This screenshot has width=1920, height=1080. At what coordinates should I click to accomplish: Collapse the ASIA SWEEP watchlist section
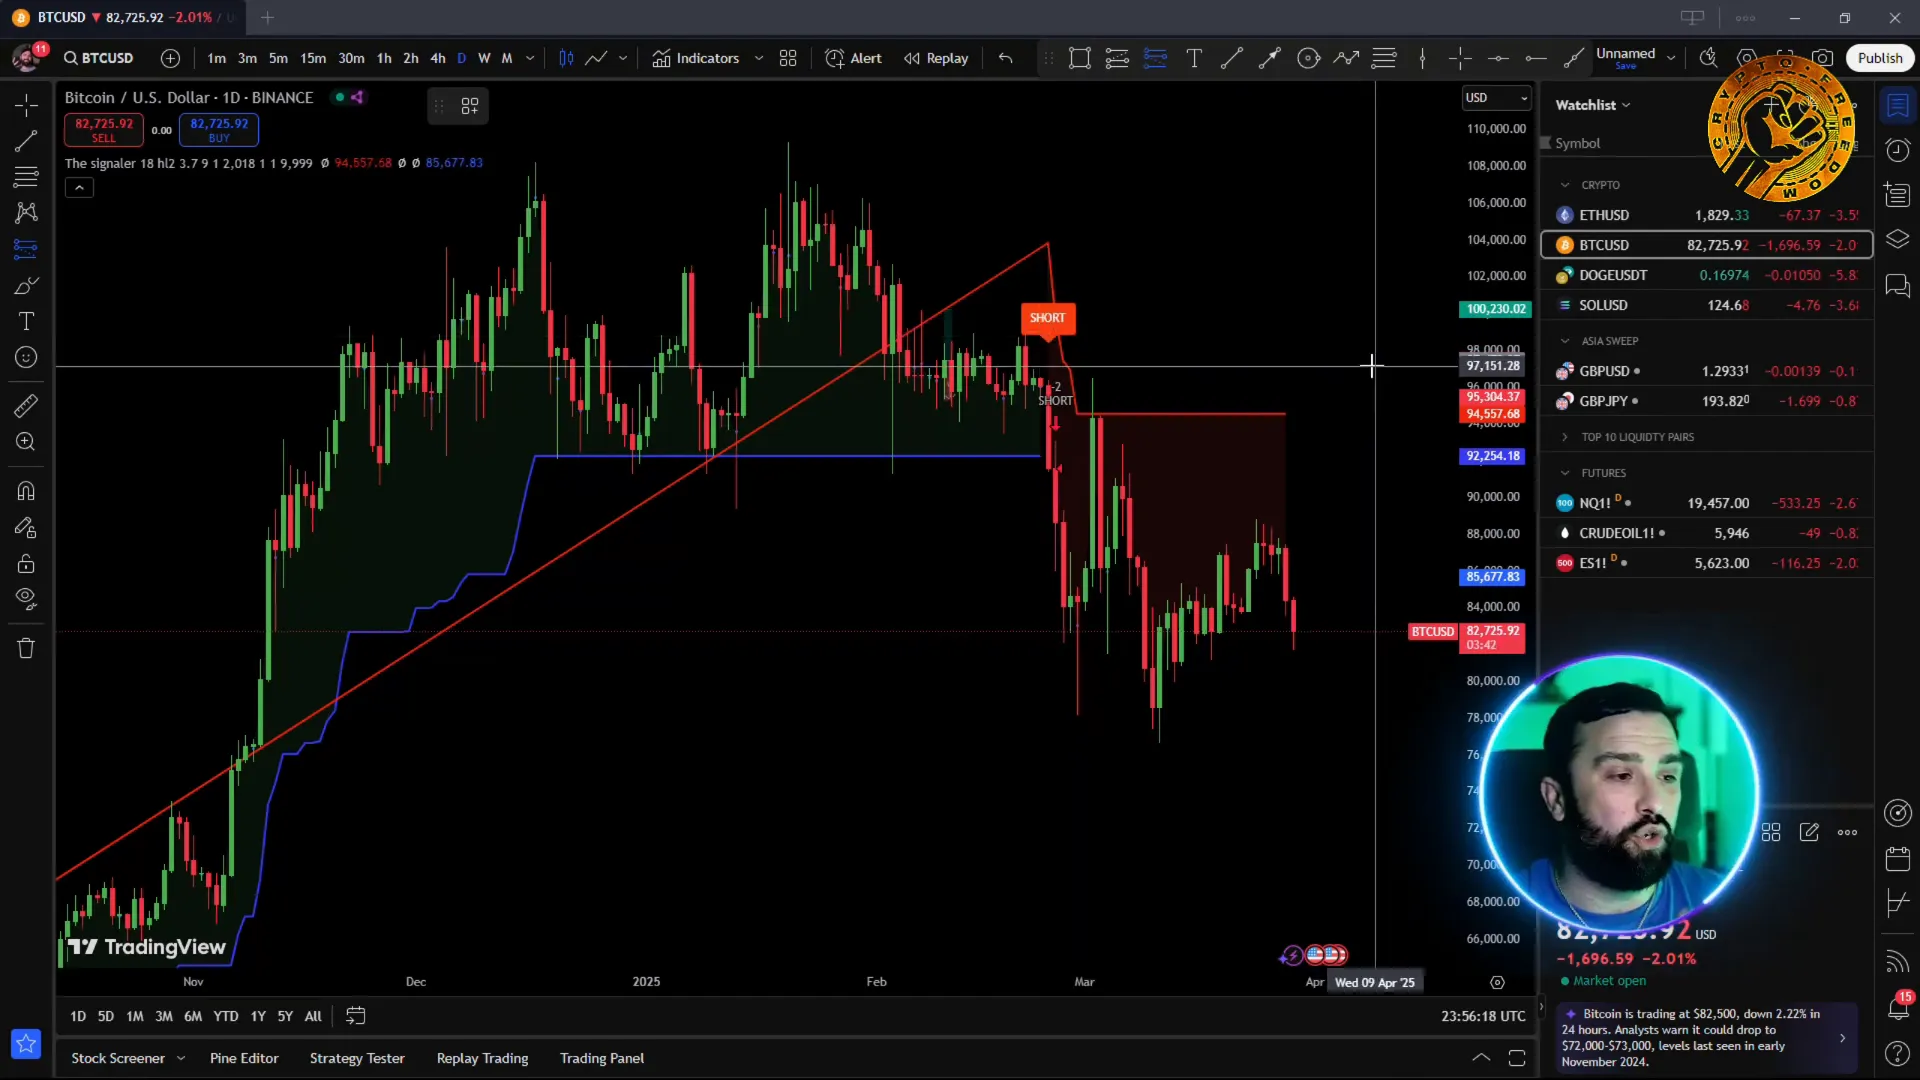pos(1565,341)
